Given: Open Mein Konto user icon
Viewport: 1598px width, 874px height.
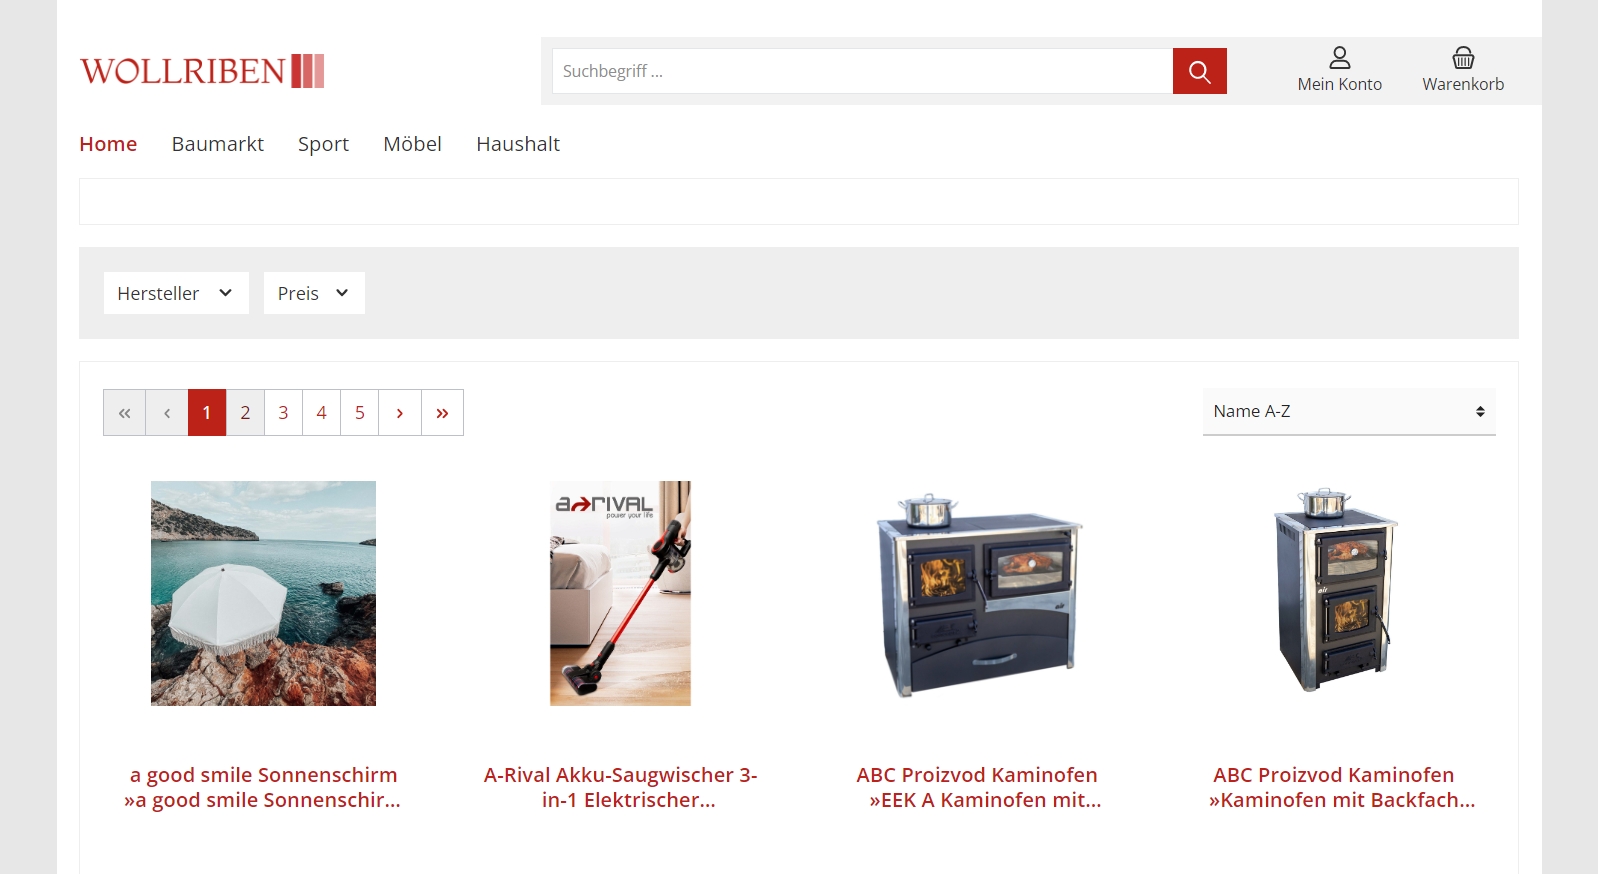Looking at the screenshot, I should [1339, 58].
